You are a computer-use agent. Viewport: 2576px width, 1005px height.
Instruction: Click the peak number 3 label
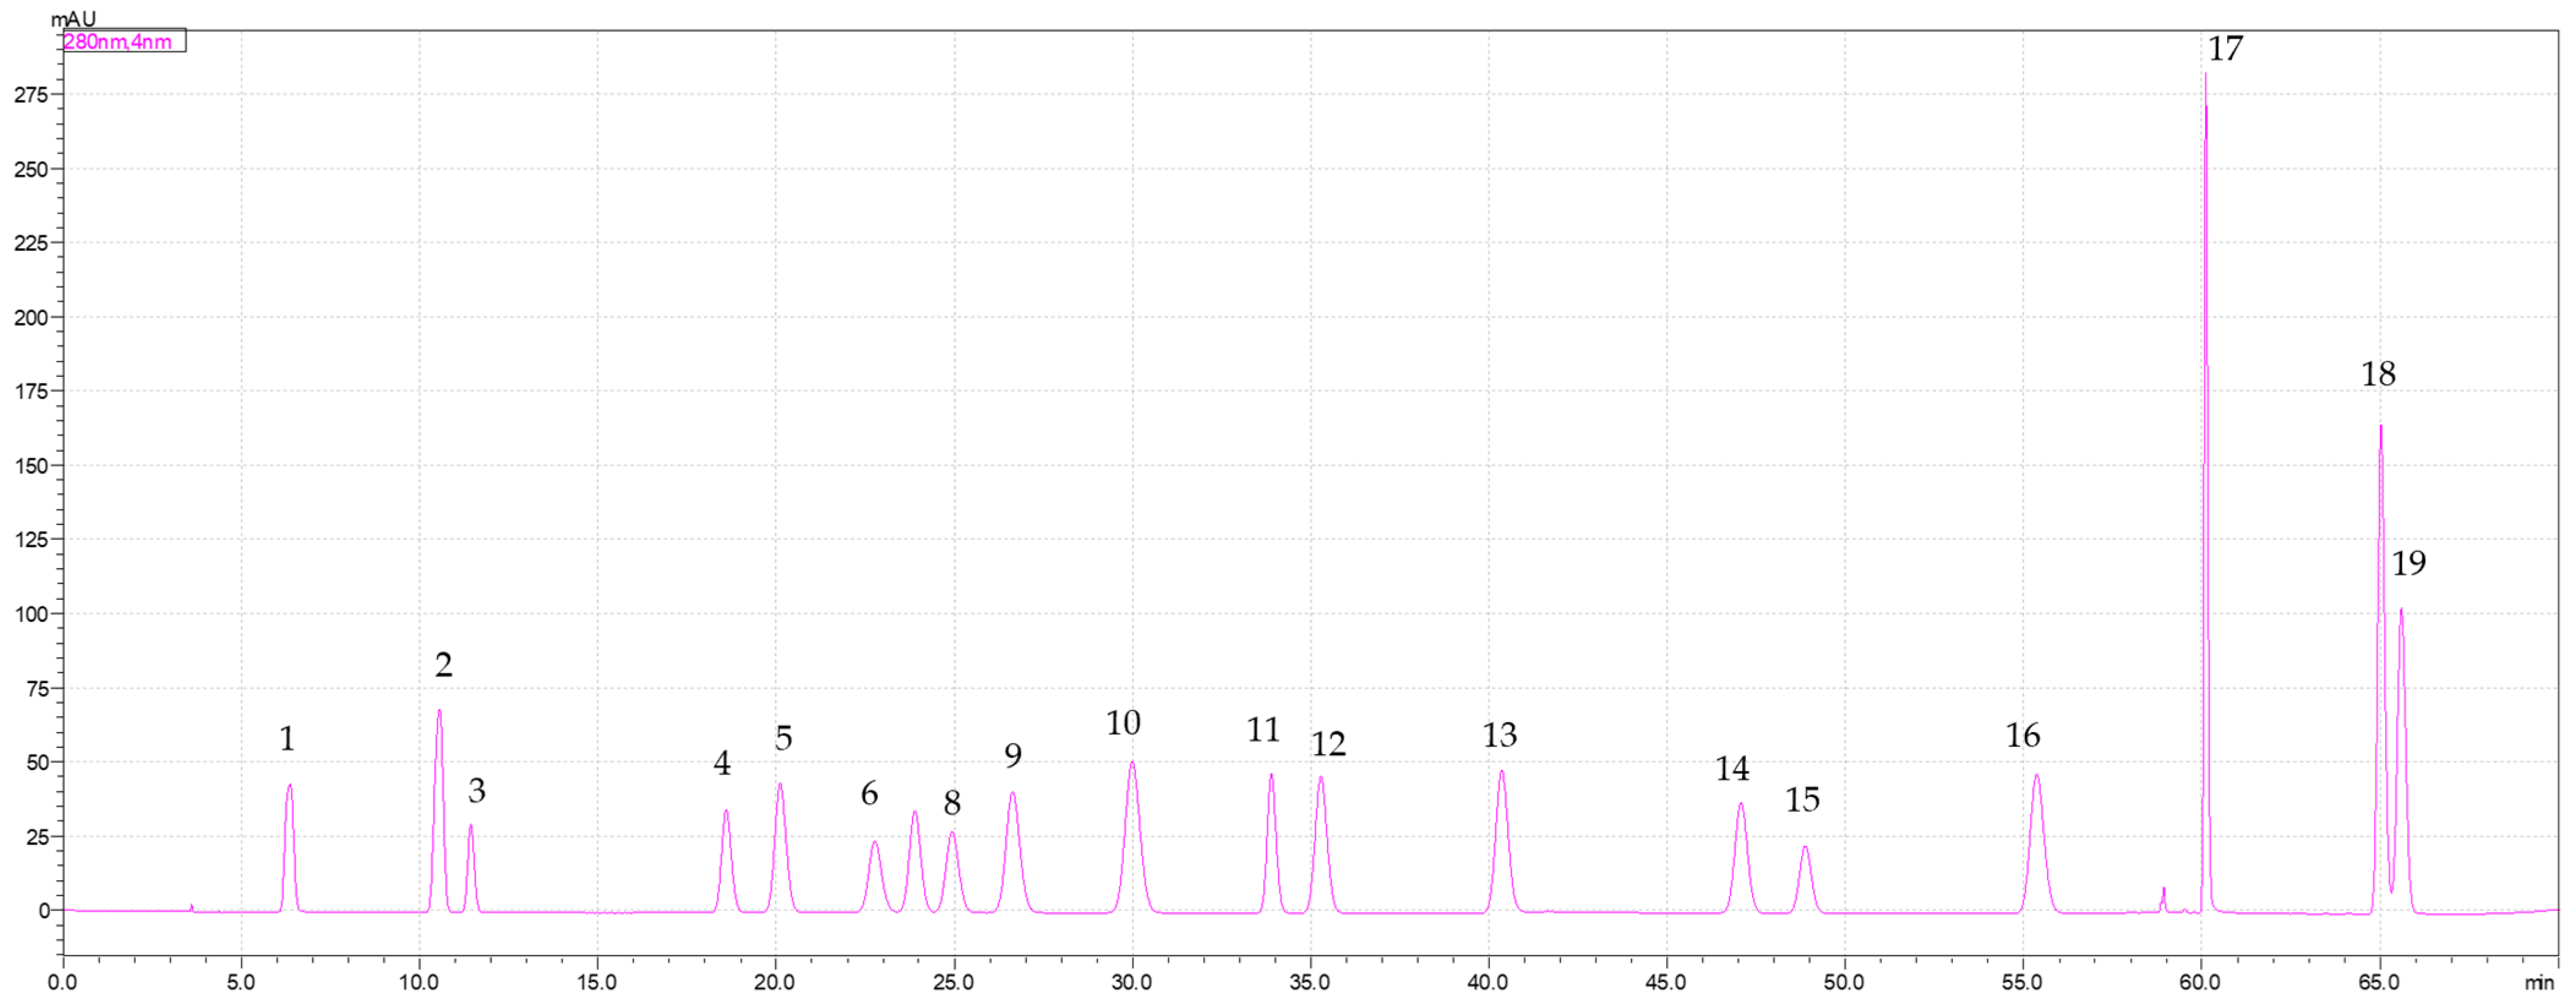[477, 791]
